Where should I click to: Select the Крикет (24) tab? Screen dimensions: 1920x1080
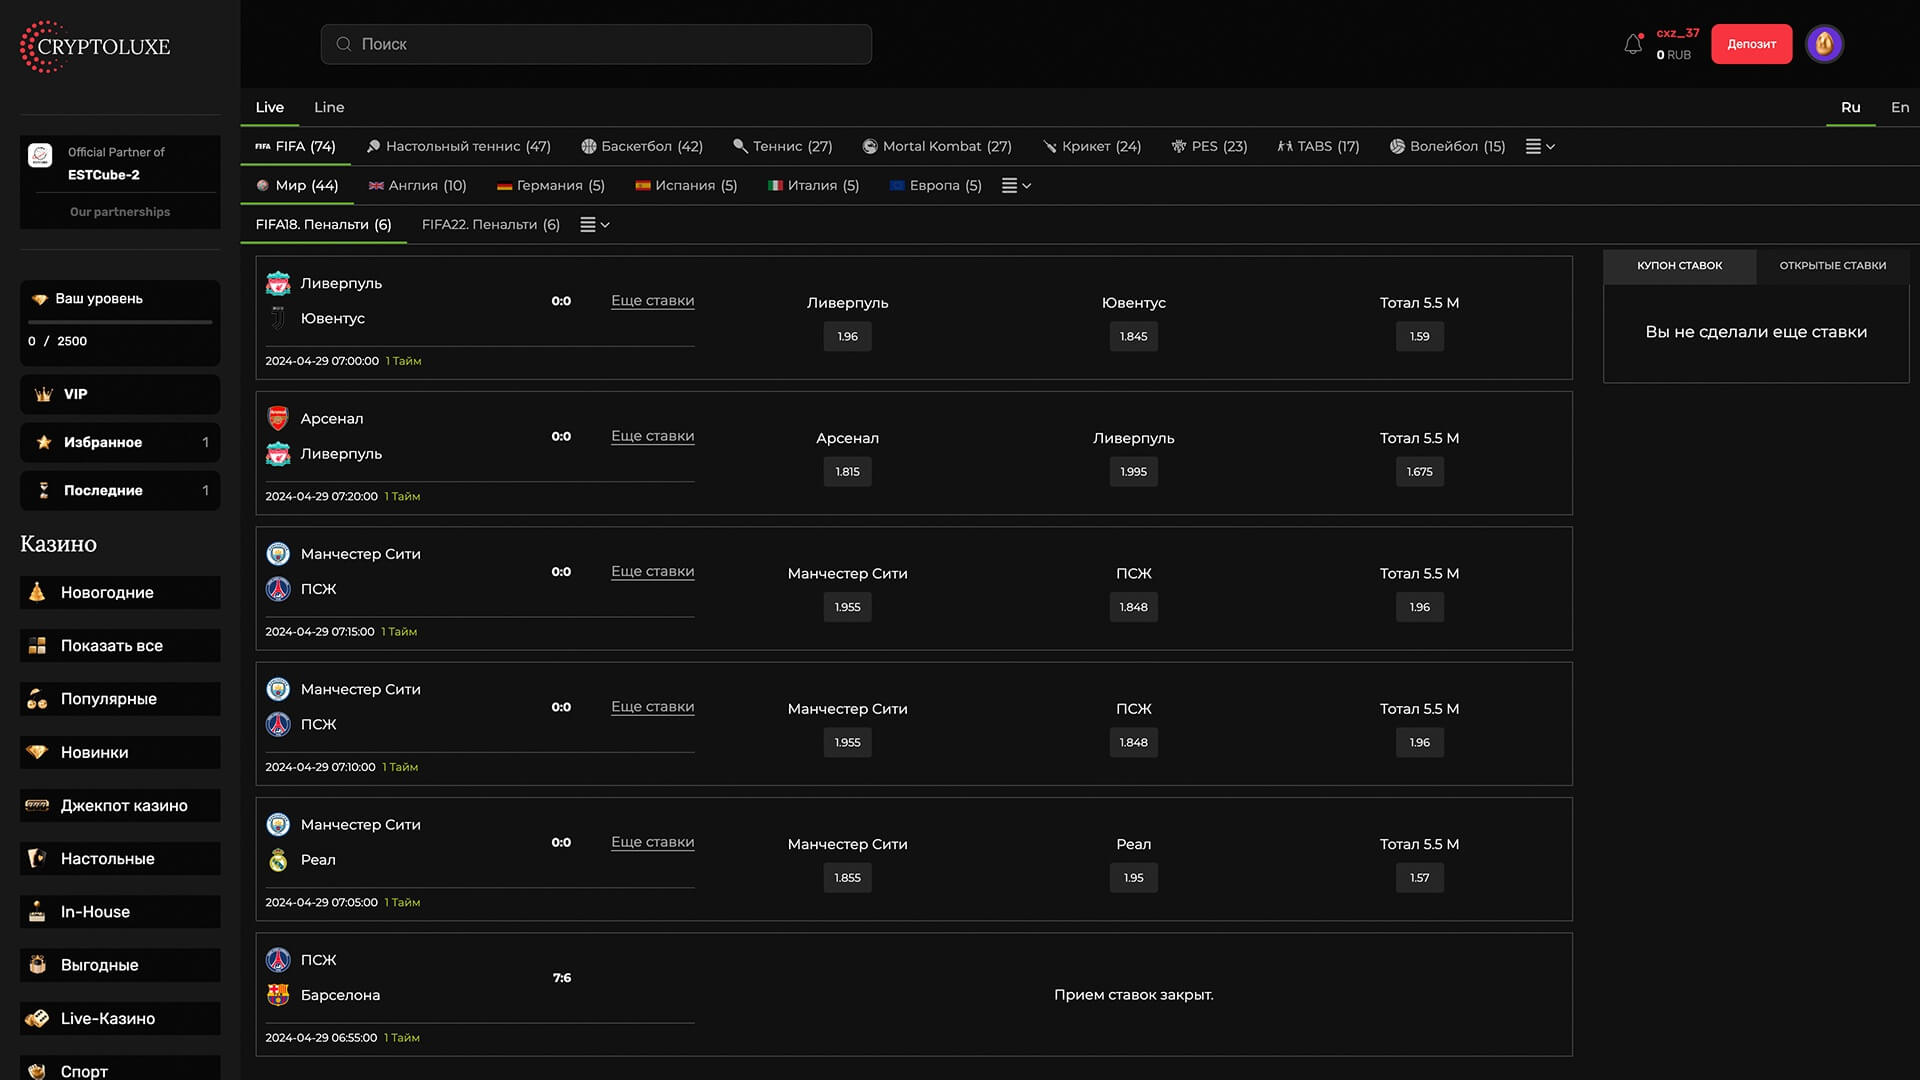click(x=1092, y=146)
